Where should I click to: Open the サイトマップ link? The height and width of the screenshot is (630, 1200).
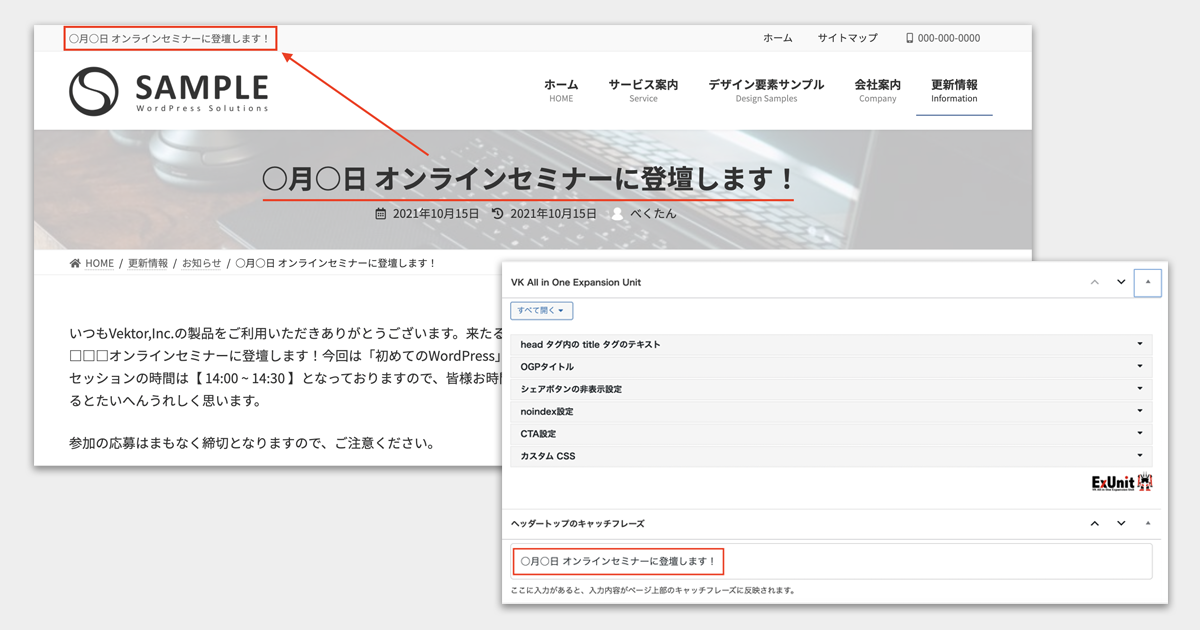coord(848,38)
